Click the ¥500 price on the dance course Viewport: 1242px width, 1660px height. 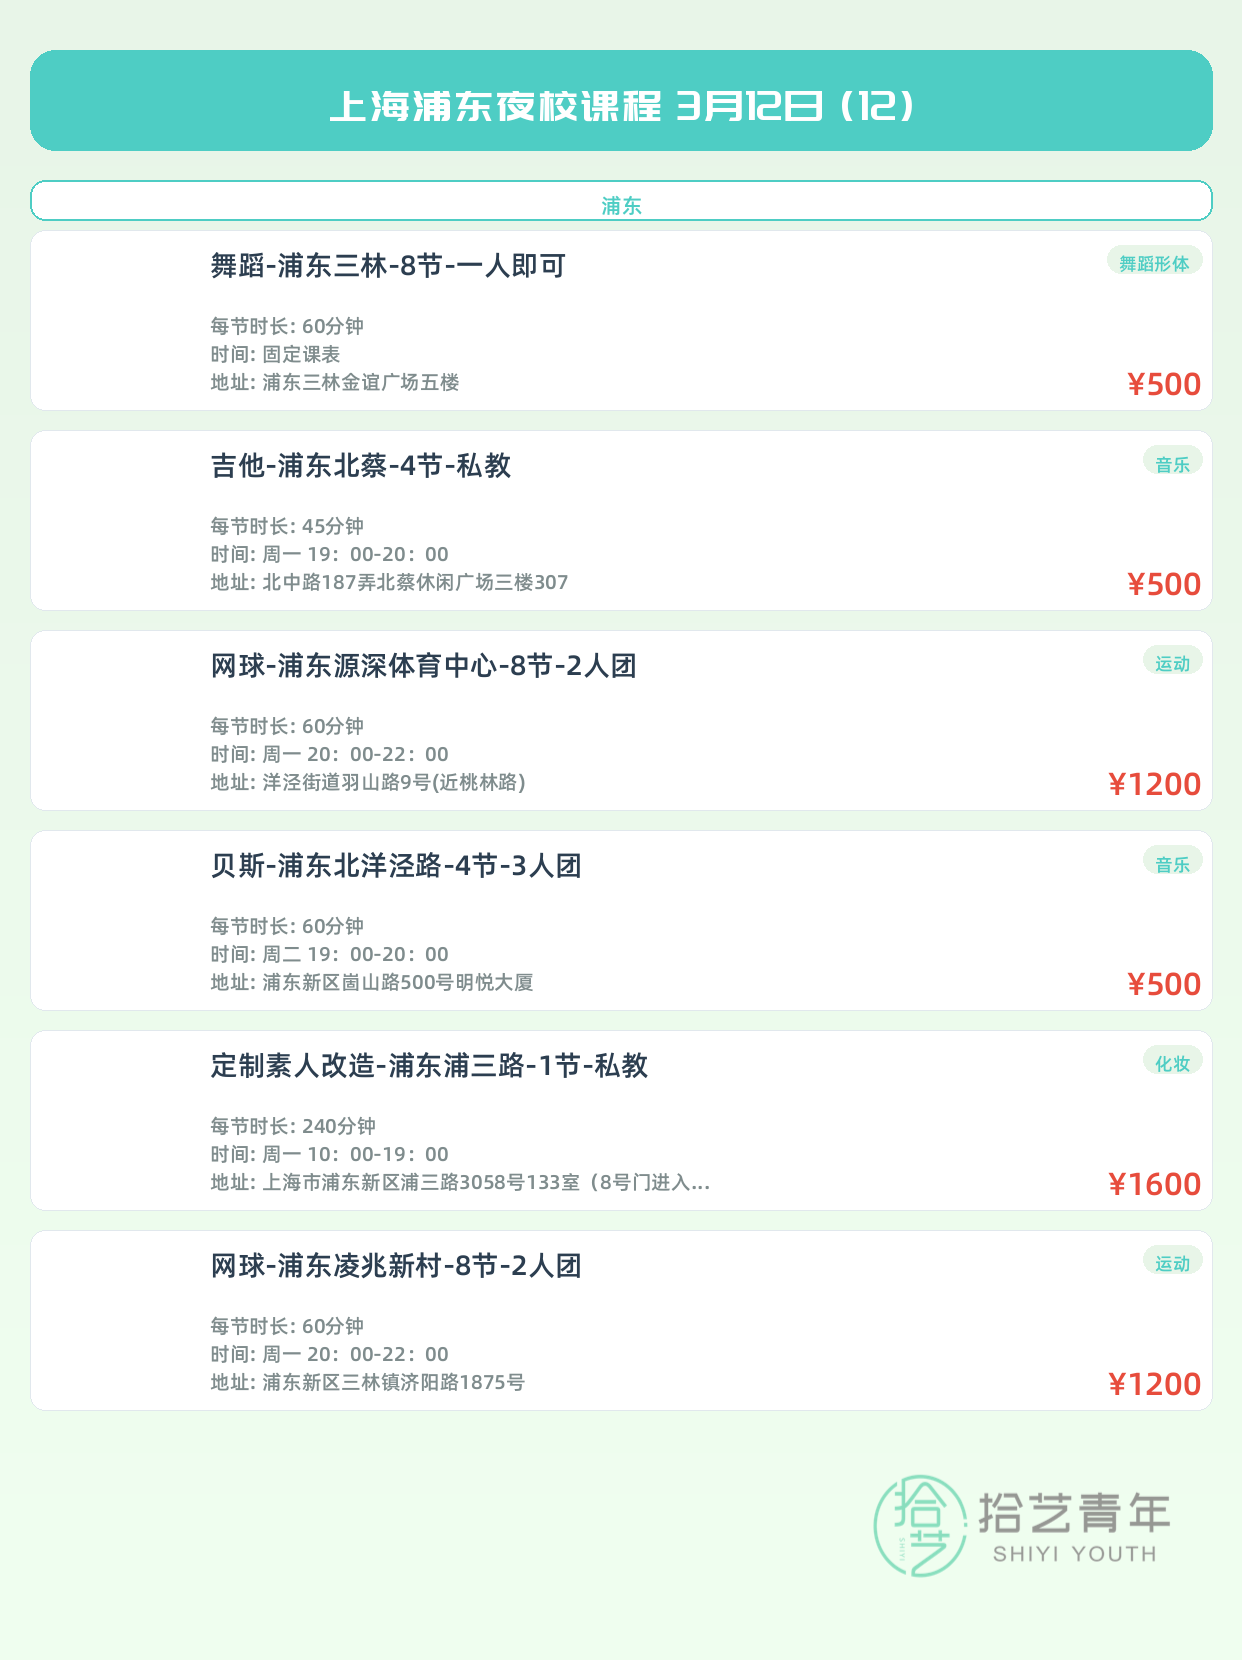click(1164, 384)
